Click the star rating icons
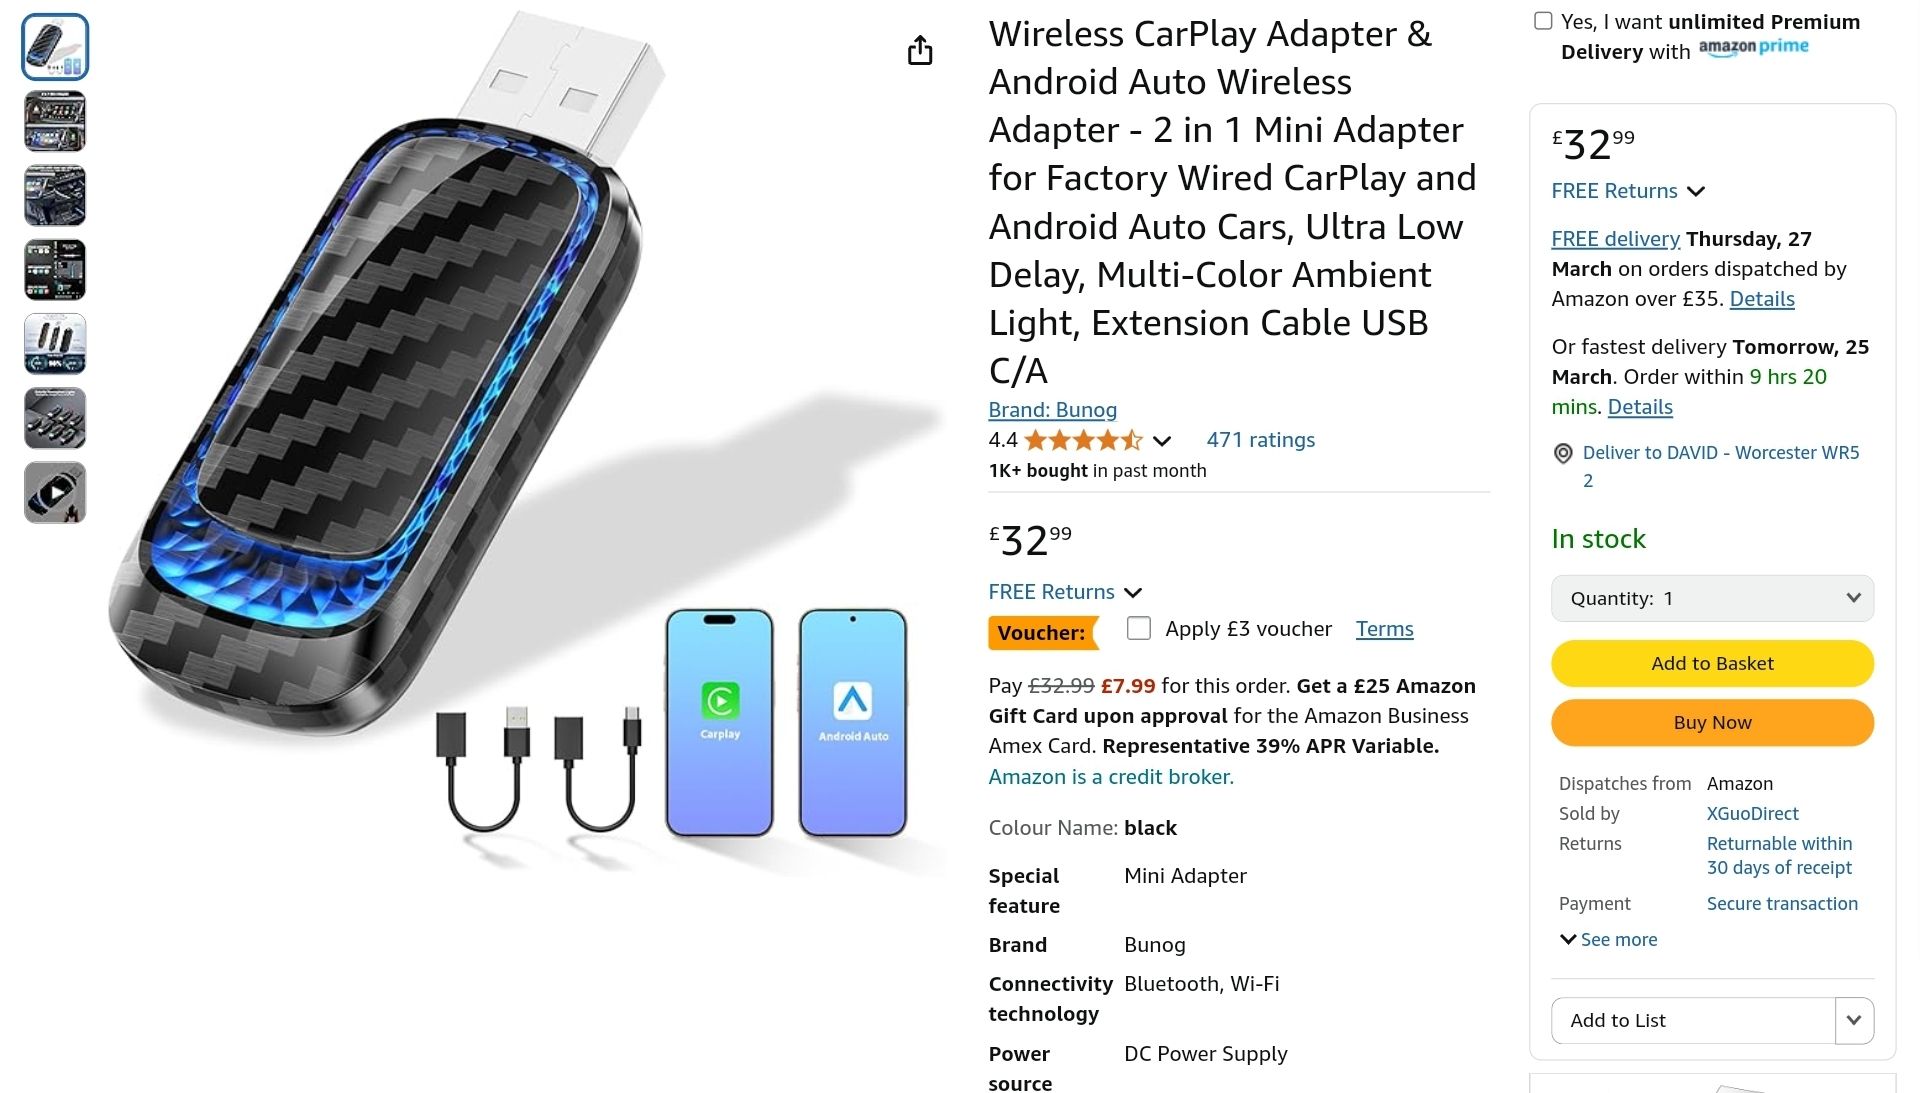 [x=1083, y=440]
